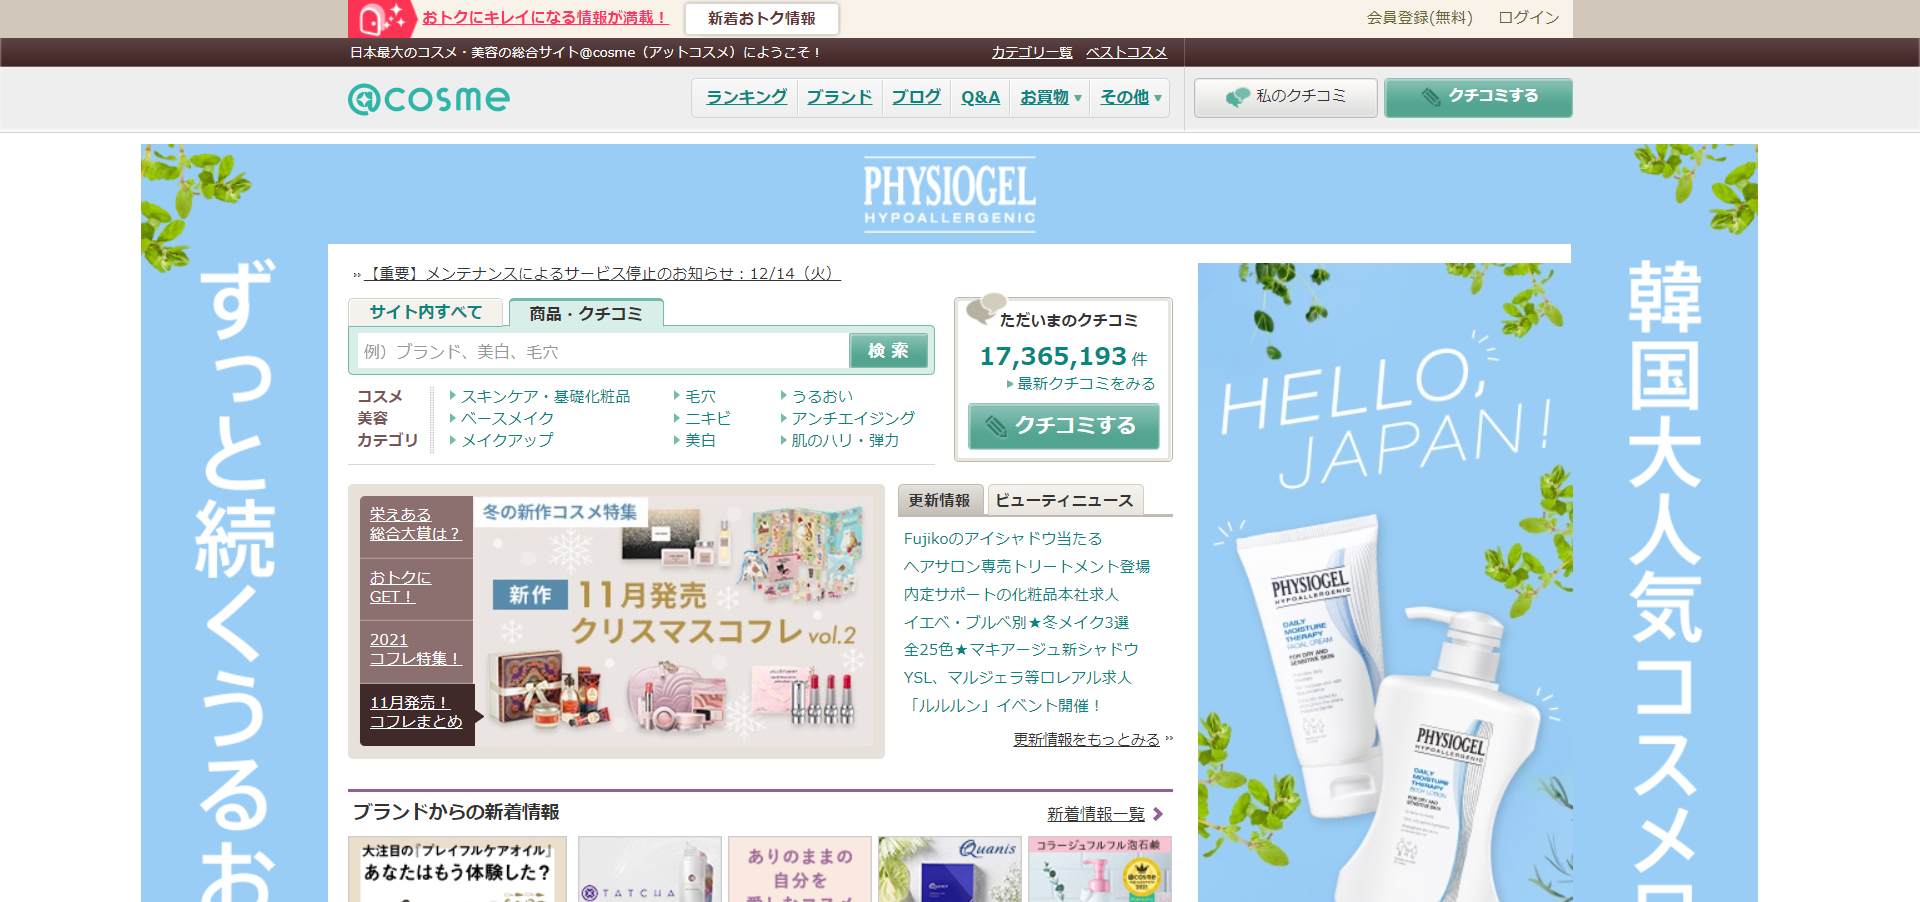Click 最新クチコミをみる link
This screenshot has height=902, width=1920.
[x=1086, y=383]
